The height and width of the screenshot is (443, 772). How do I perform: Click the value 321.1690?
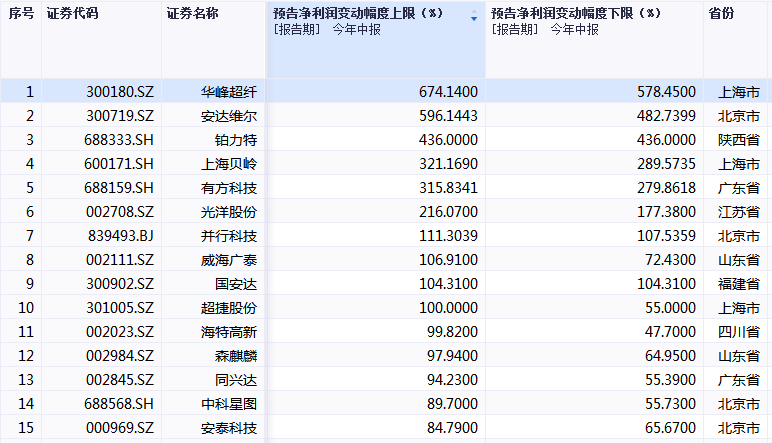pyautogui.click(x=448, y=163)
